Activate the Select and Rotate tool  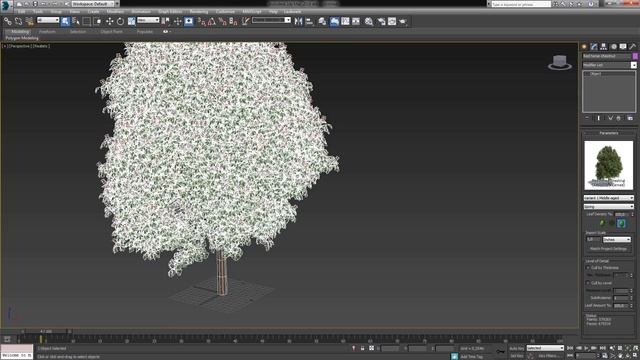click(120, 21)
